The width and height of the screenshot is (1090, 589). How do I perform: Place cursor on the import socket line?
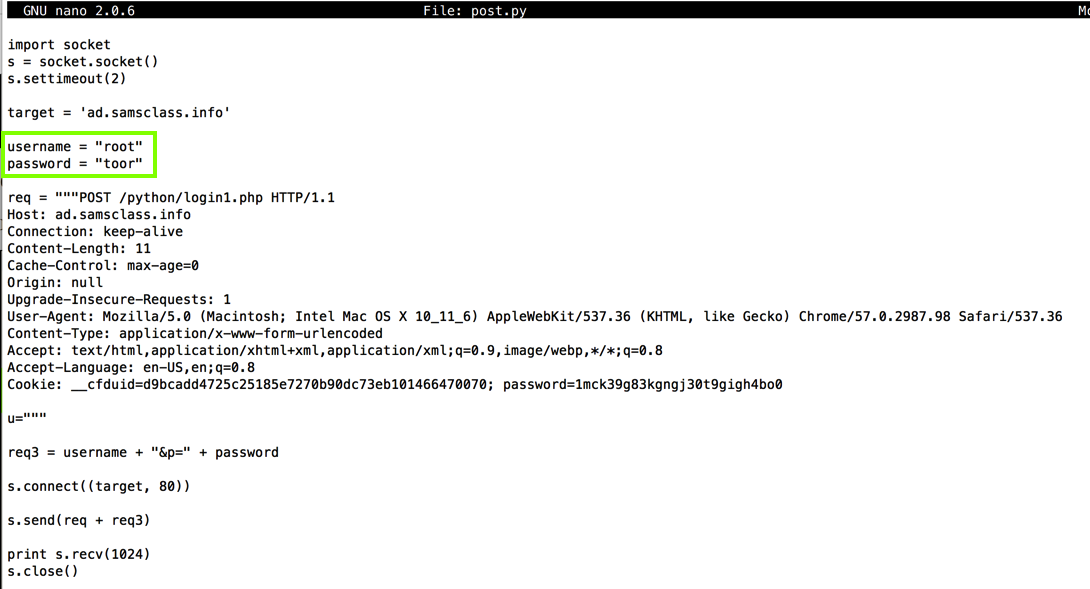(59, 45)
